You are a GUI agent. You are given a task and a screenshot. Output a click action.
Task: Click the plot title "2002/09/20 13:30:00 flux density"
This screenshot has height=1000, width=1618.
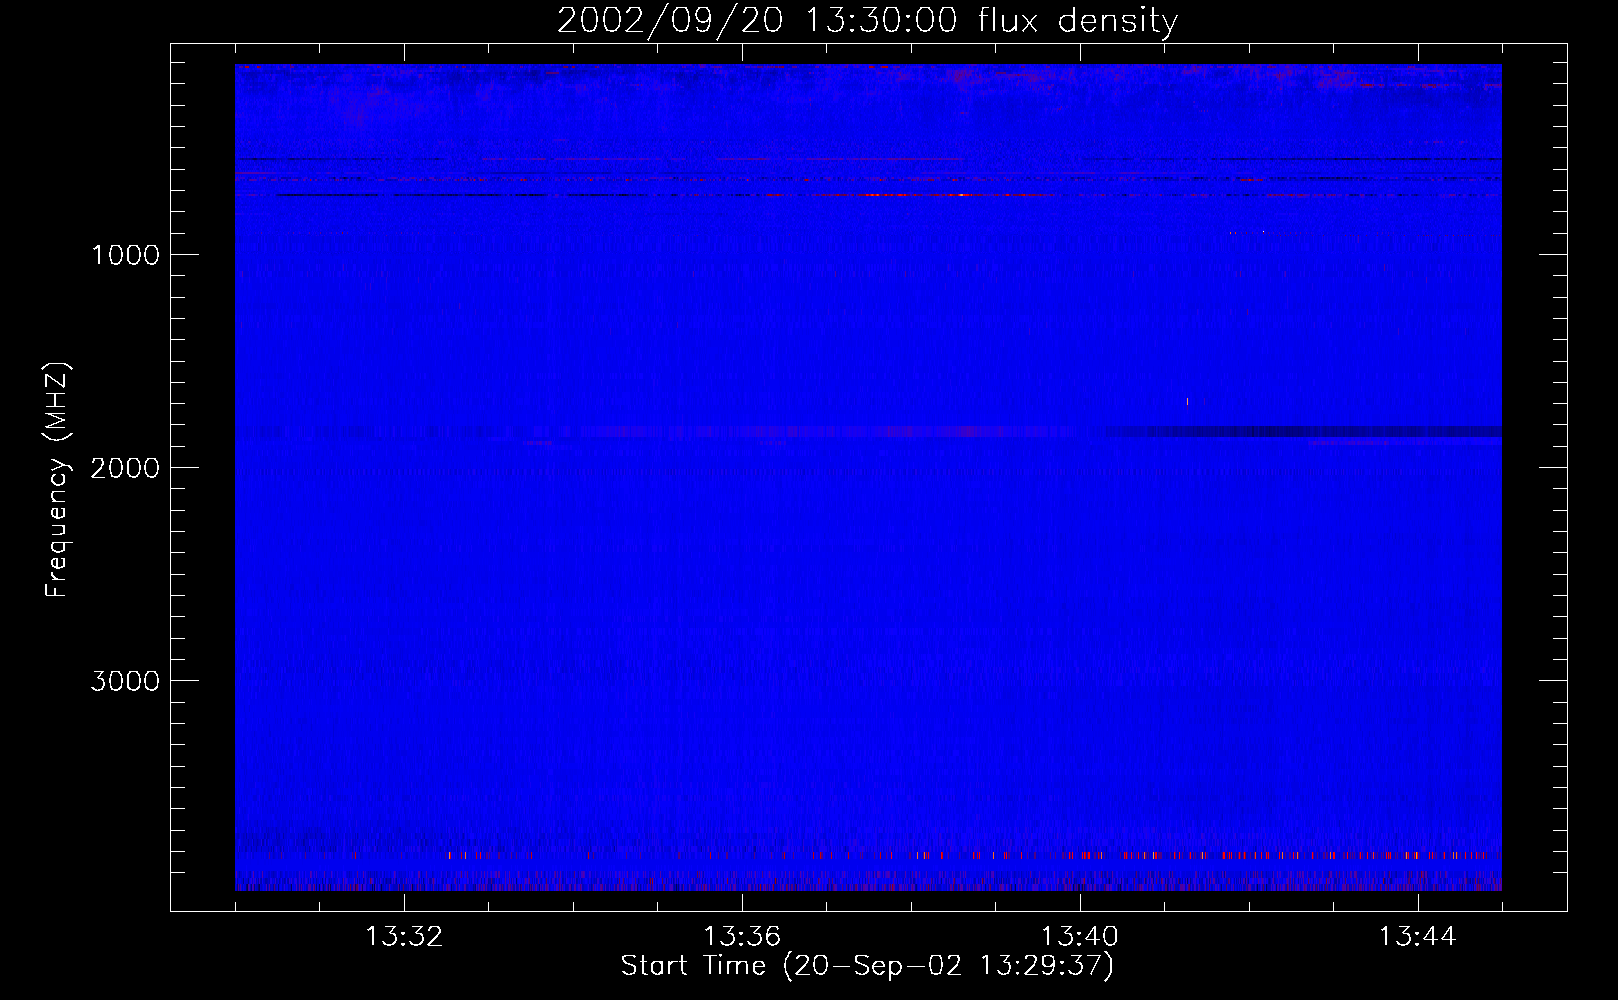867,21
